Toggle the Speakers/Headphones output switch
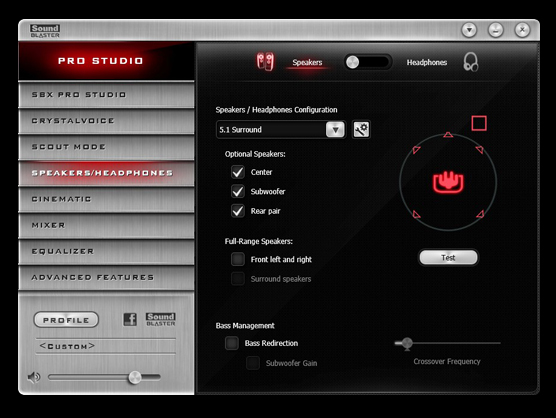 368,62
